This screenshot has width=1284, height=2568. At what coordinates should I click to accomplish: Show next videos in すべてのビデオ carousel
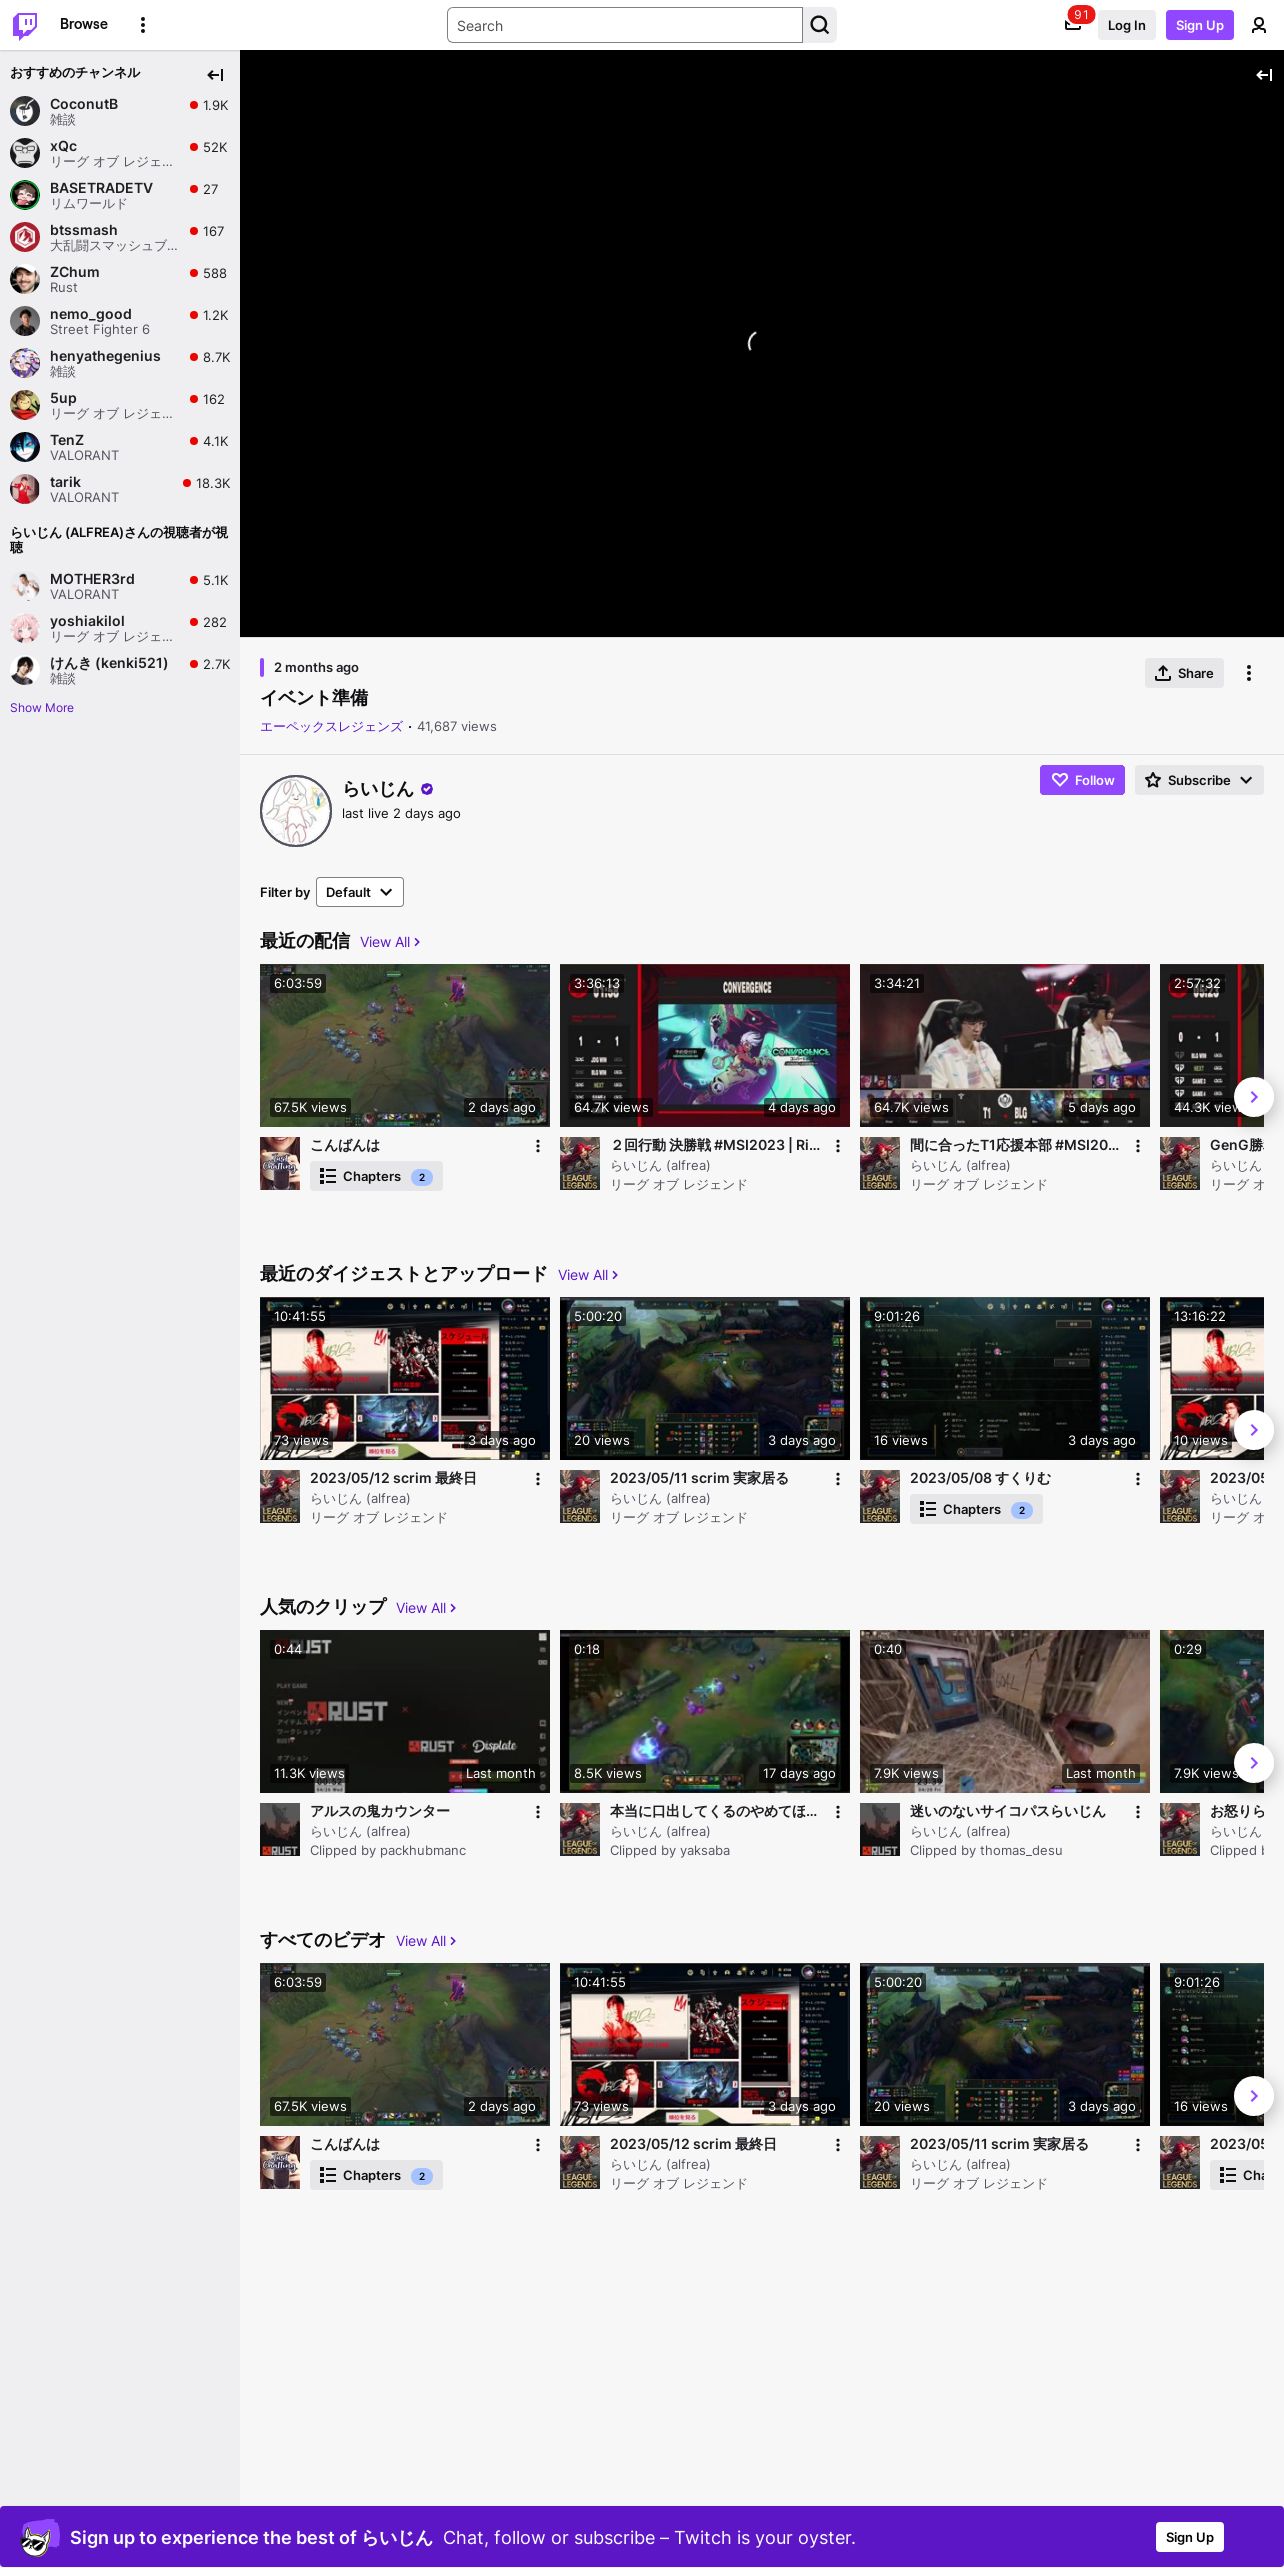pyautogui.click(x=1254, y=2096)
